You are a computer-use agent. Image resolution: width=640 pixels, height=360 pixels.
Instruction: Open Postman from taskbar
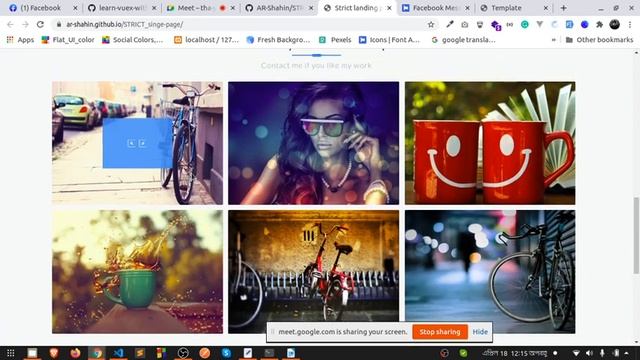click(204, 353)
